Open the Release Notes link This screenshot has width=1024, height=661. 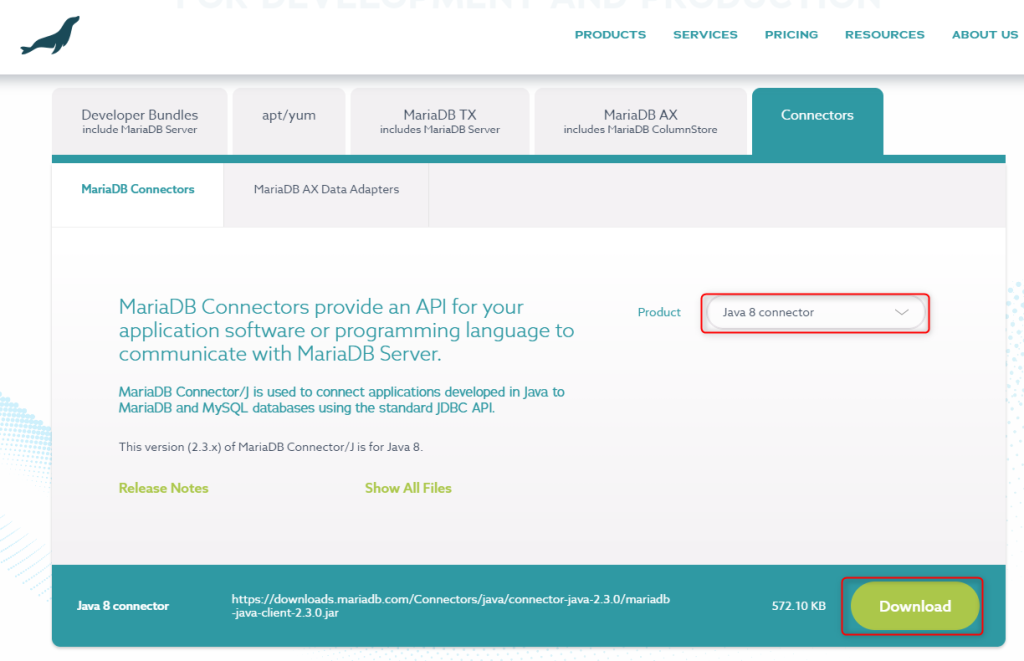[163, 488]
